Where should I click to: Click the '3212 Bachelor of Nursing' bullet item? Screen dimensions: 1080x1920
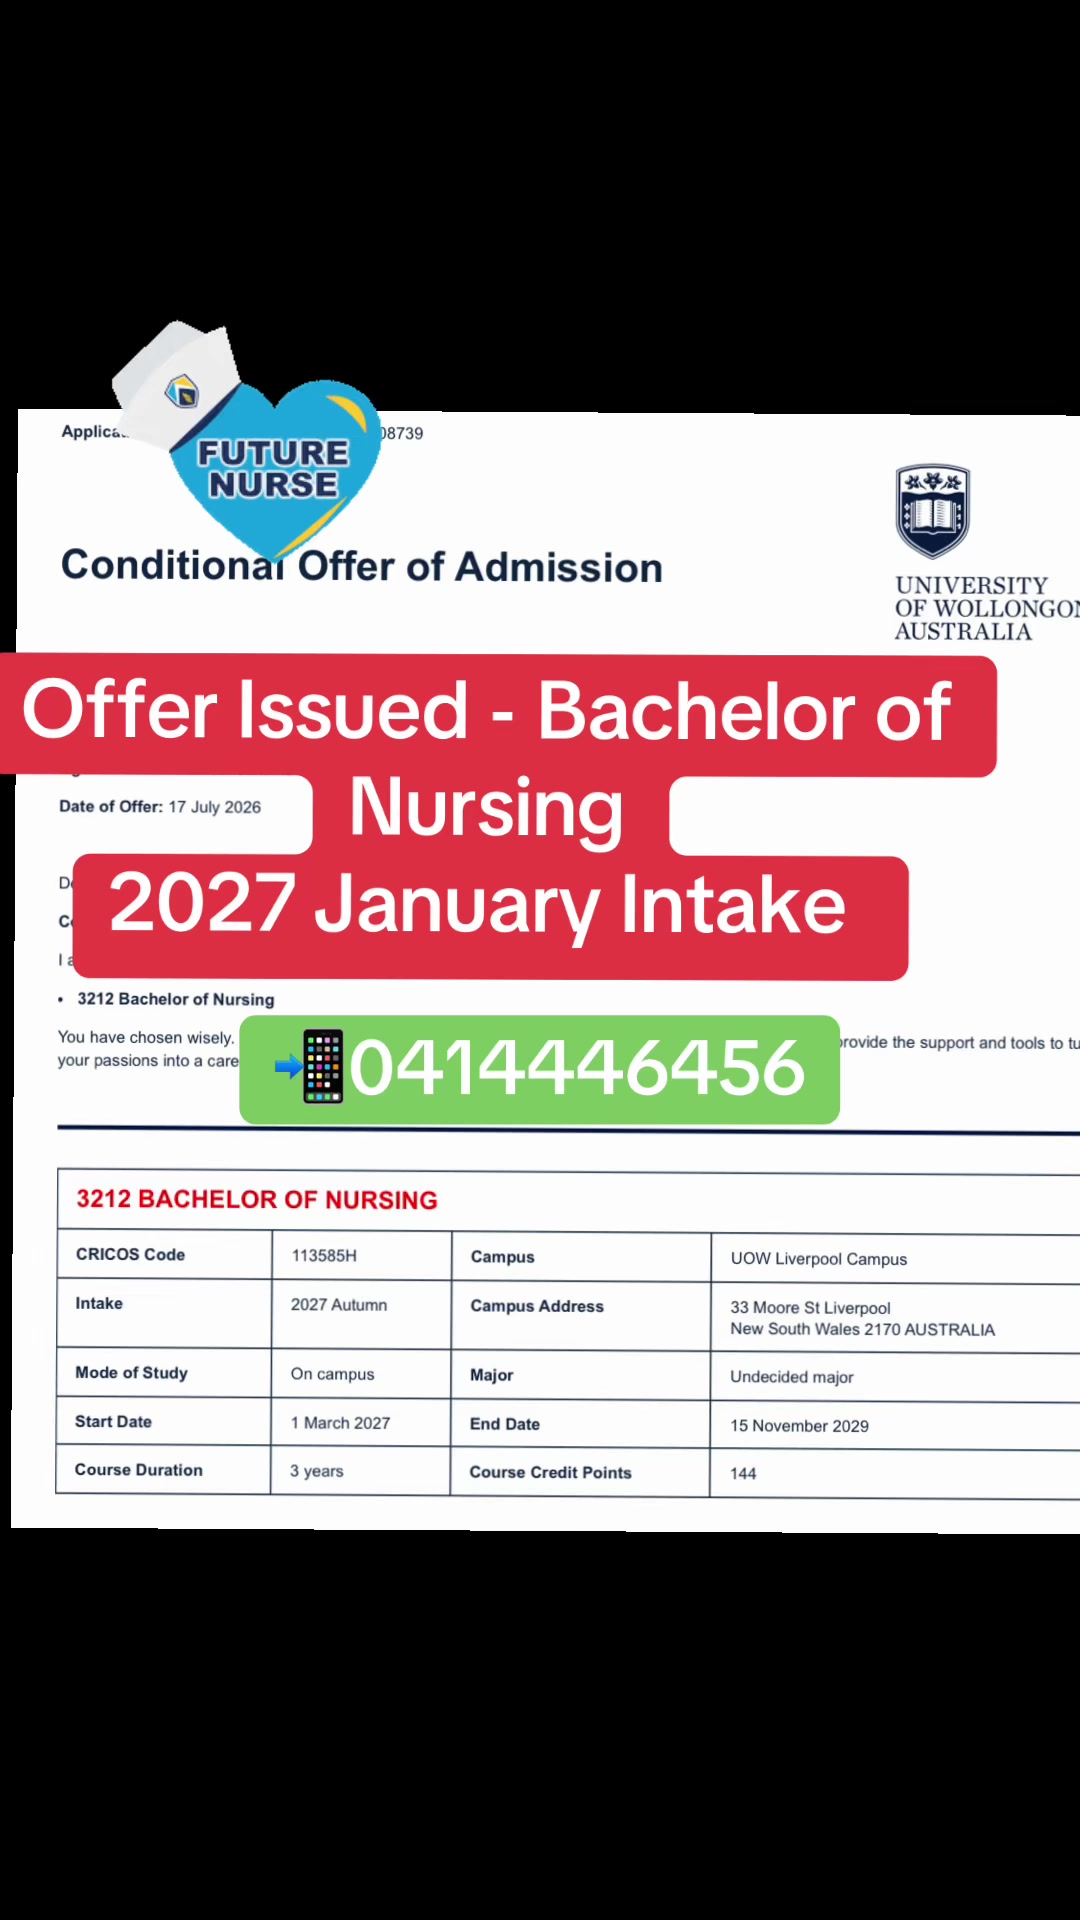pyautogui.click(x=176, y=999)
